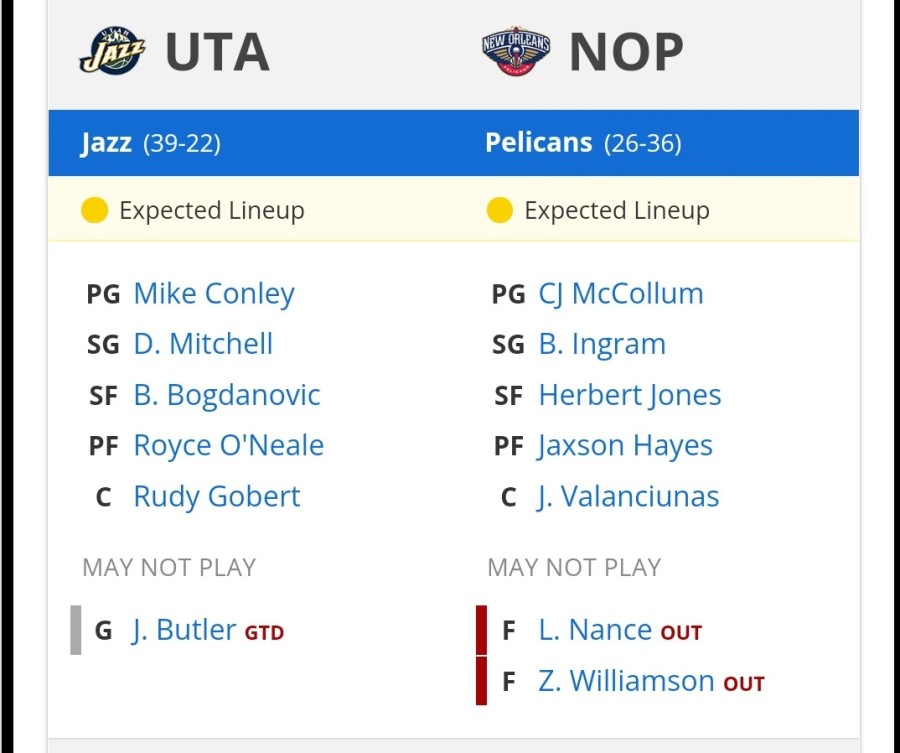Click the Jazz yellow Expected Lineup dot
Screen dimensions: 900x753
coord(95,210)
